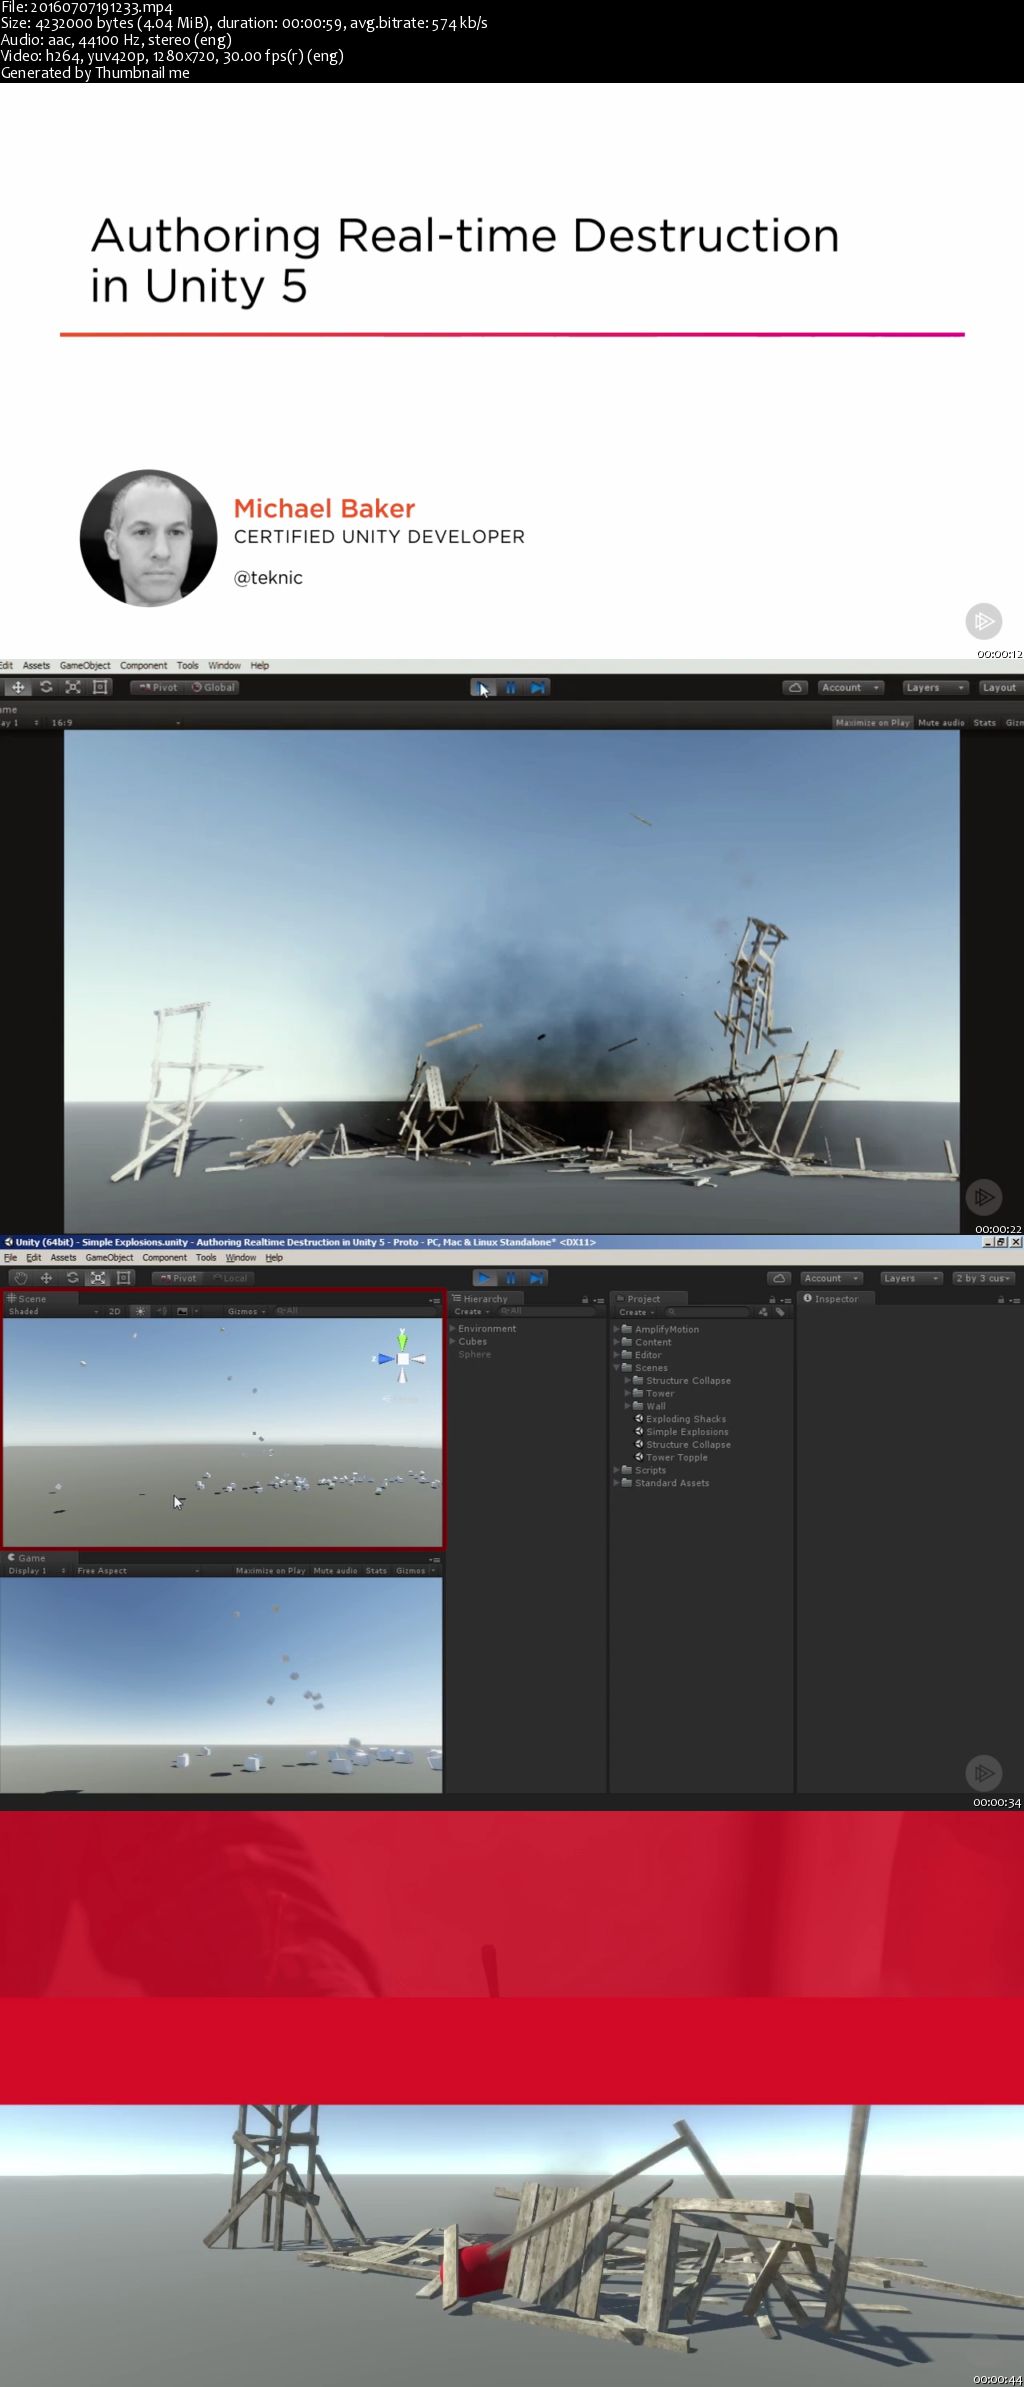Open Window menu in Simple Explosions editor

240,1258
